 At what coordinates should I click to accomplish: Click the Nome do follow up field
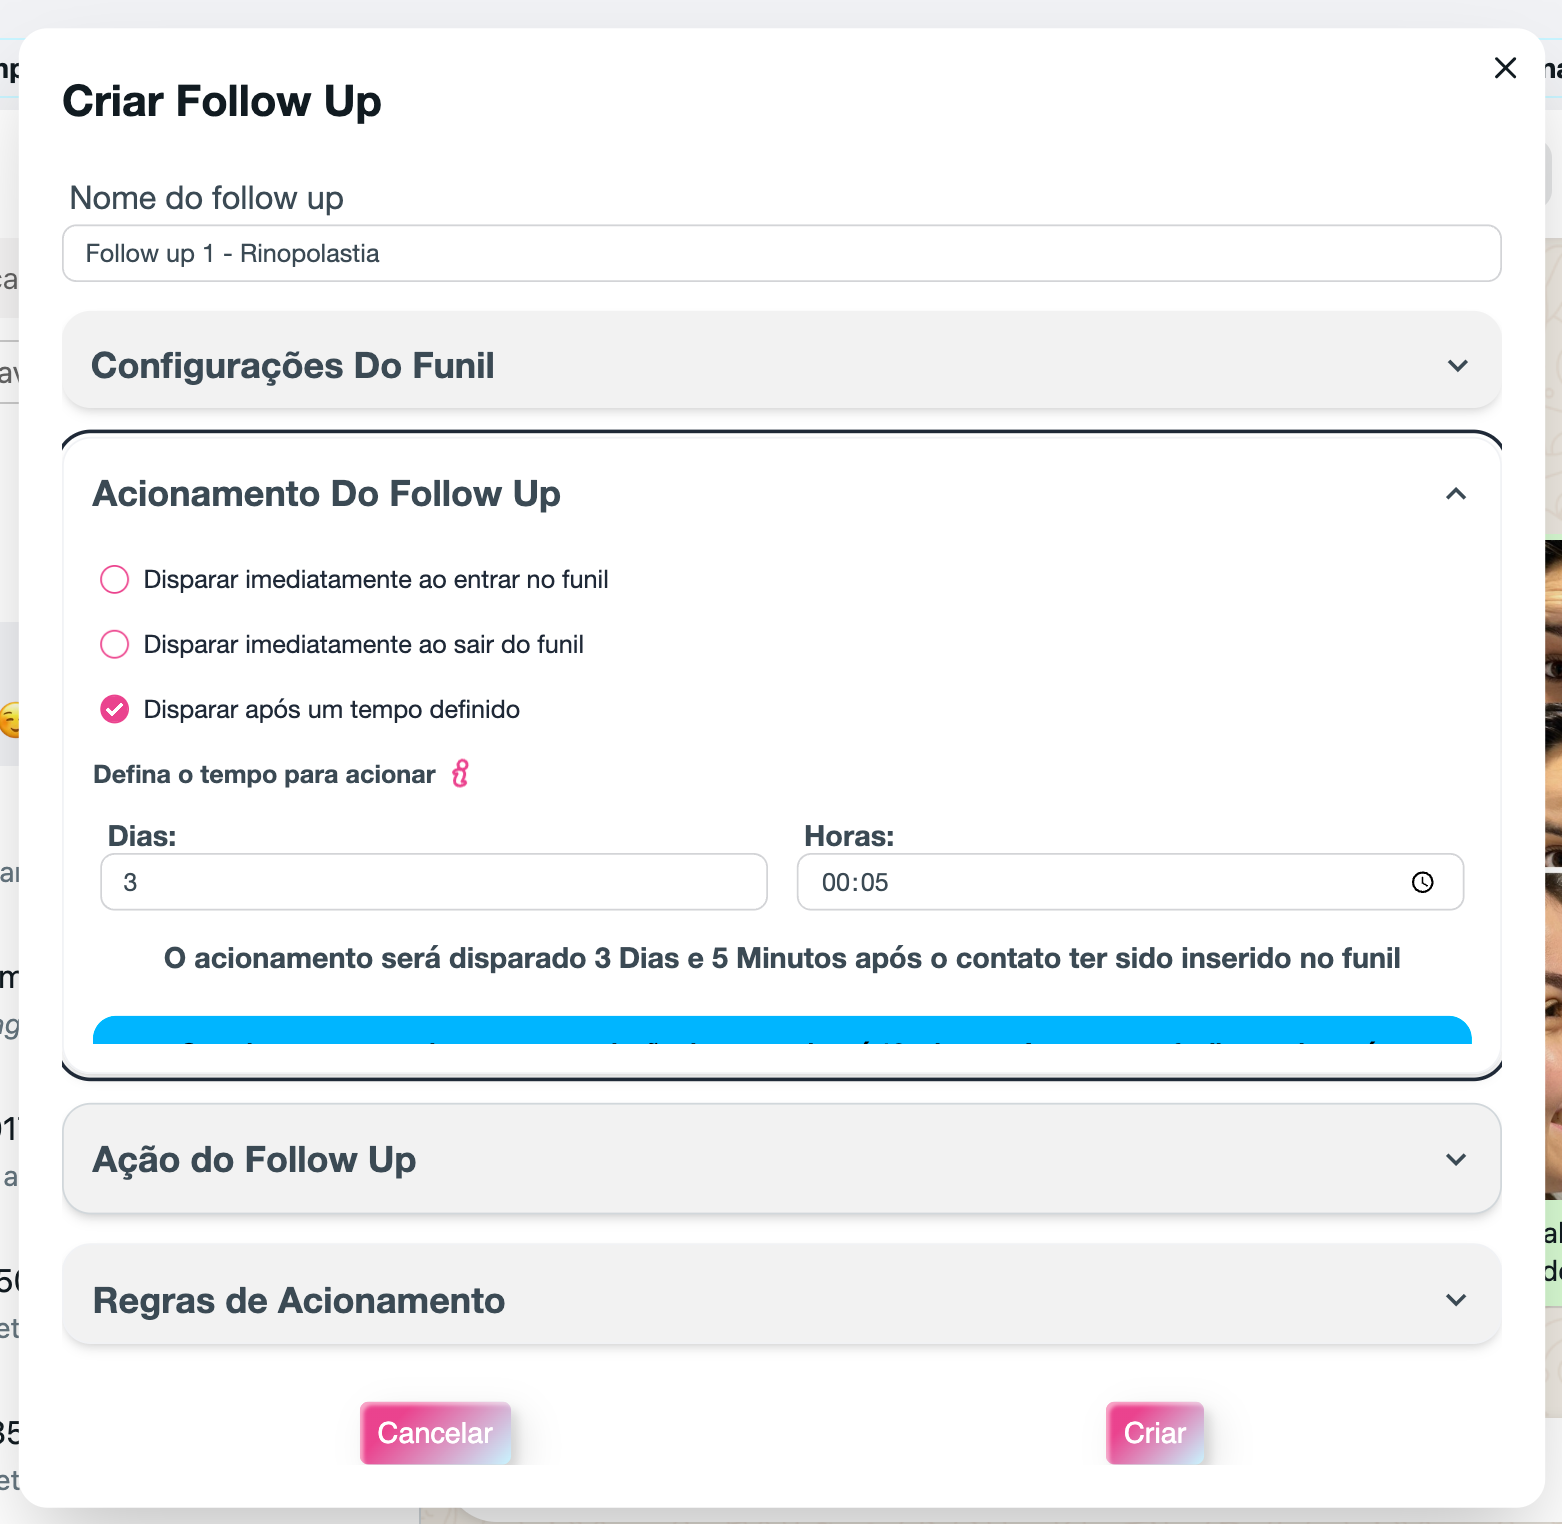tap(780, 254)
